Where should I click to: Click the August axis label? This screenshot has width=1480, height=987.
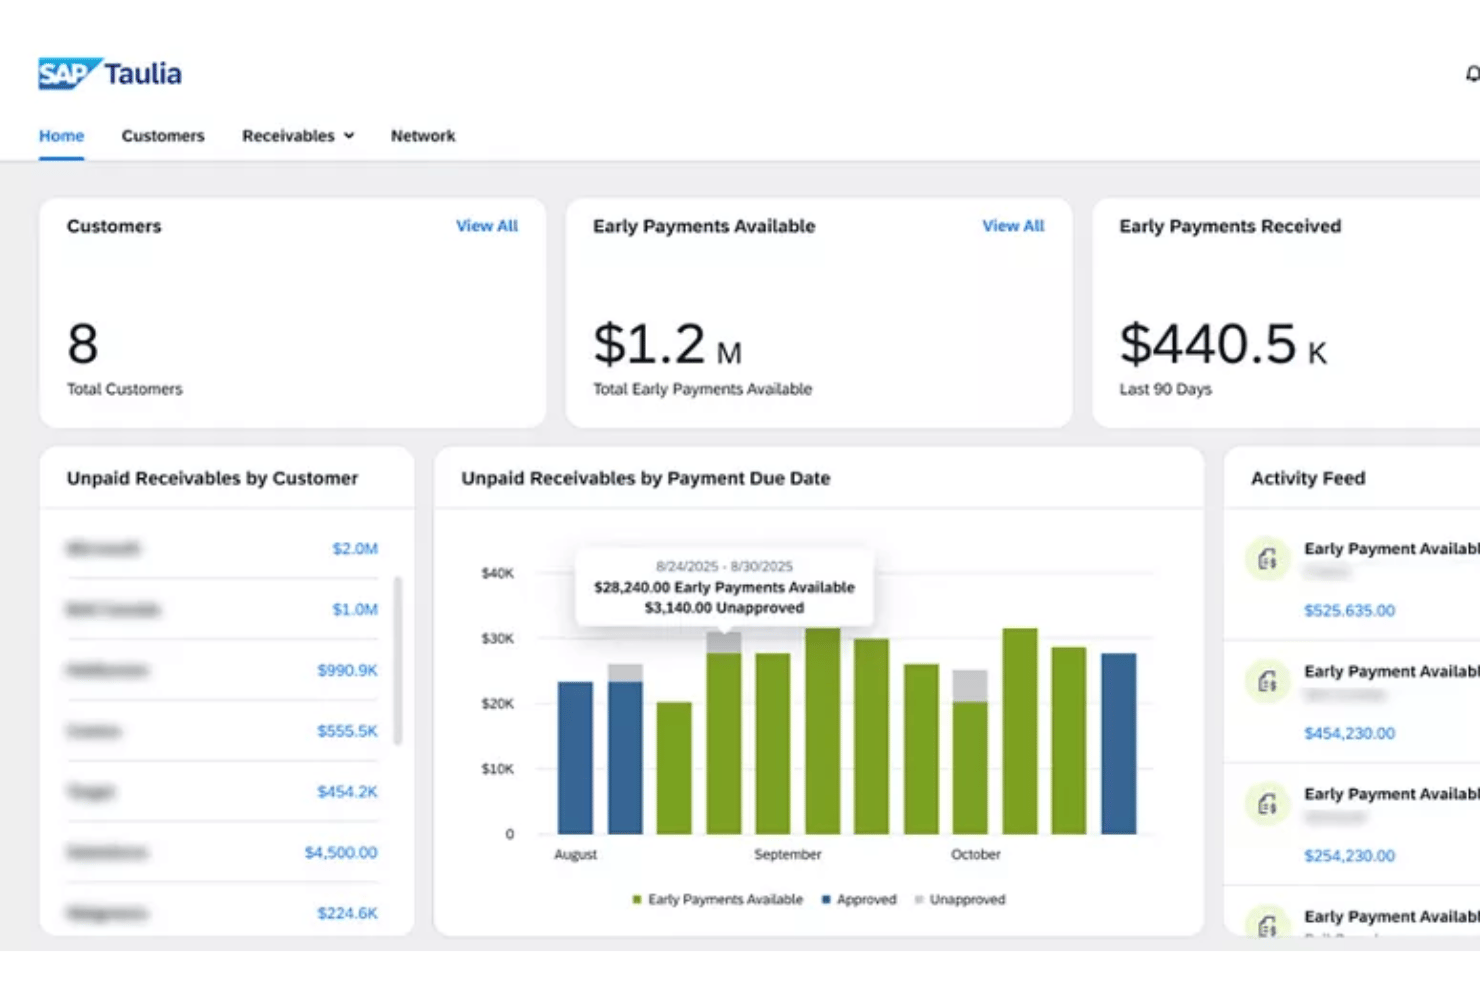point(575,855)
